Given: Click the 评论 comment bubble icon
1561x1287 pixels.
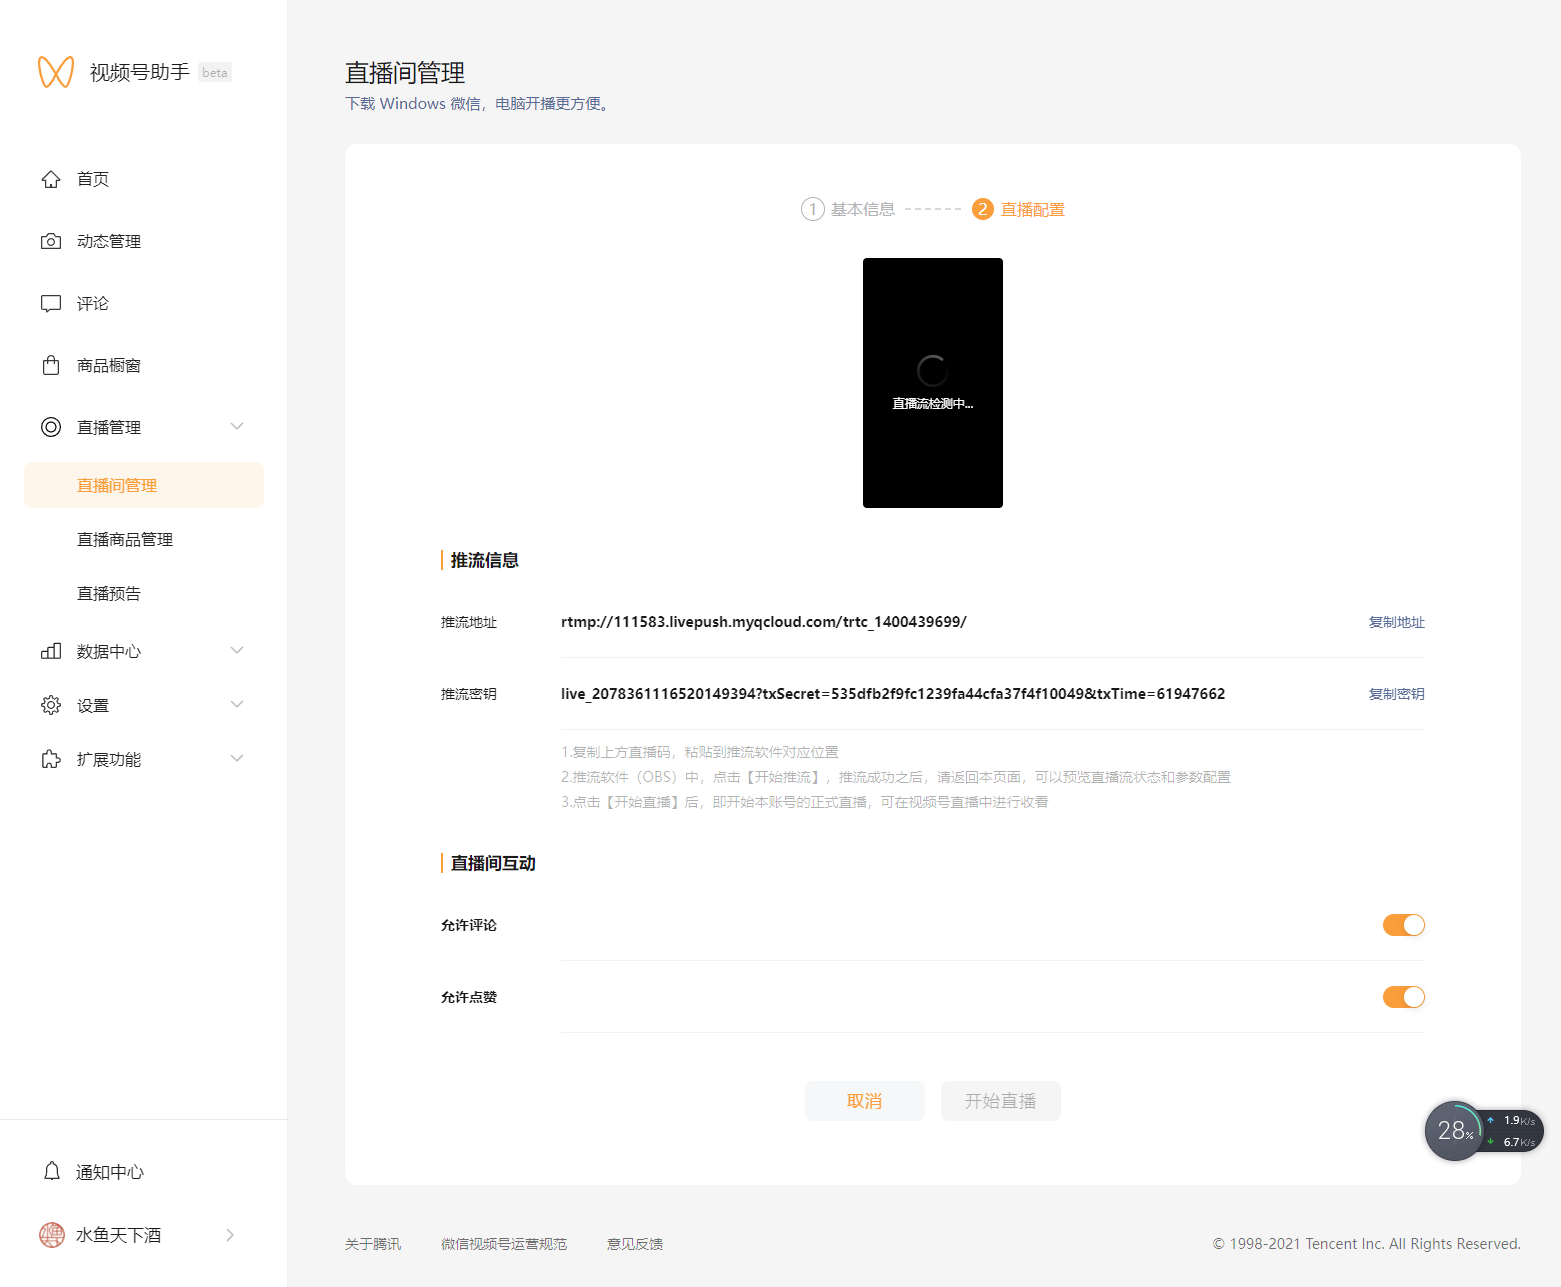Looking at the screenshot, I should pos(51,303).
